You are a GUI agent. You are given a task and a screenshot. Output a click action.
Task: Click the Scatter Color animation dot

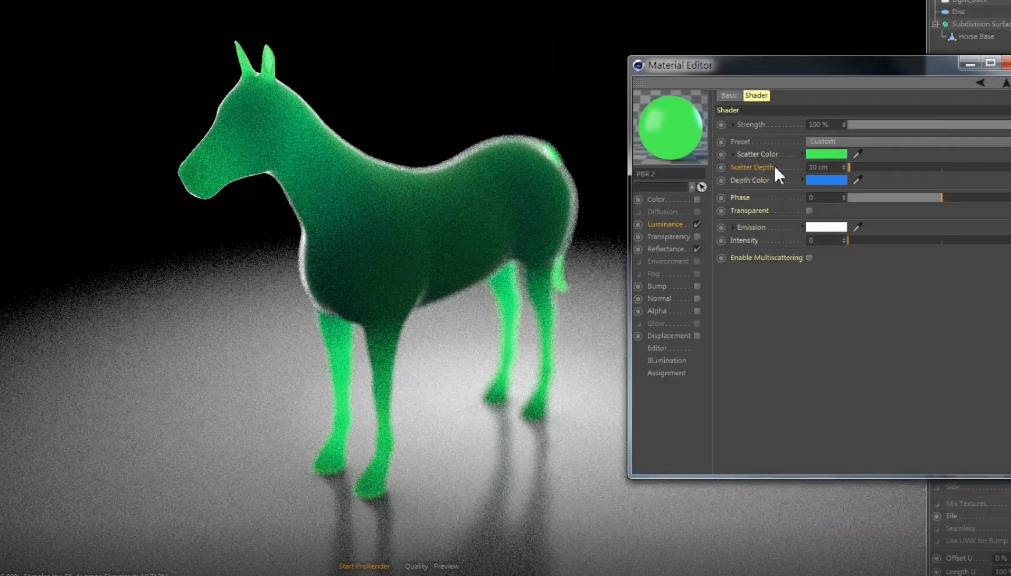[721, 154]
